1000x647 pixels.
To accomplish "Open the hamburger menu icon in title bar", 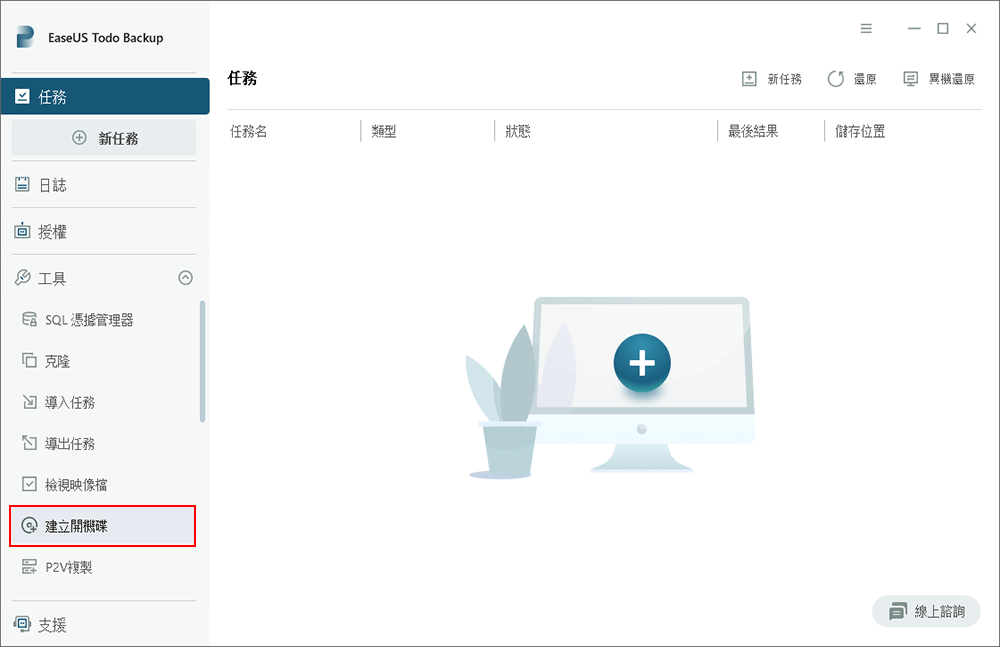I will 866,28.
